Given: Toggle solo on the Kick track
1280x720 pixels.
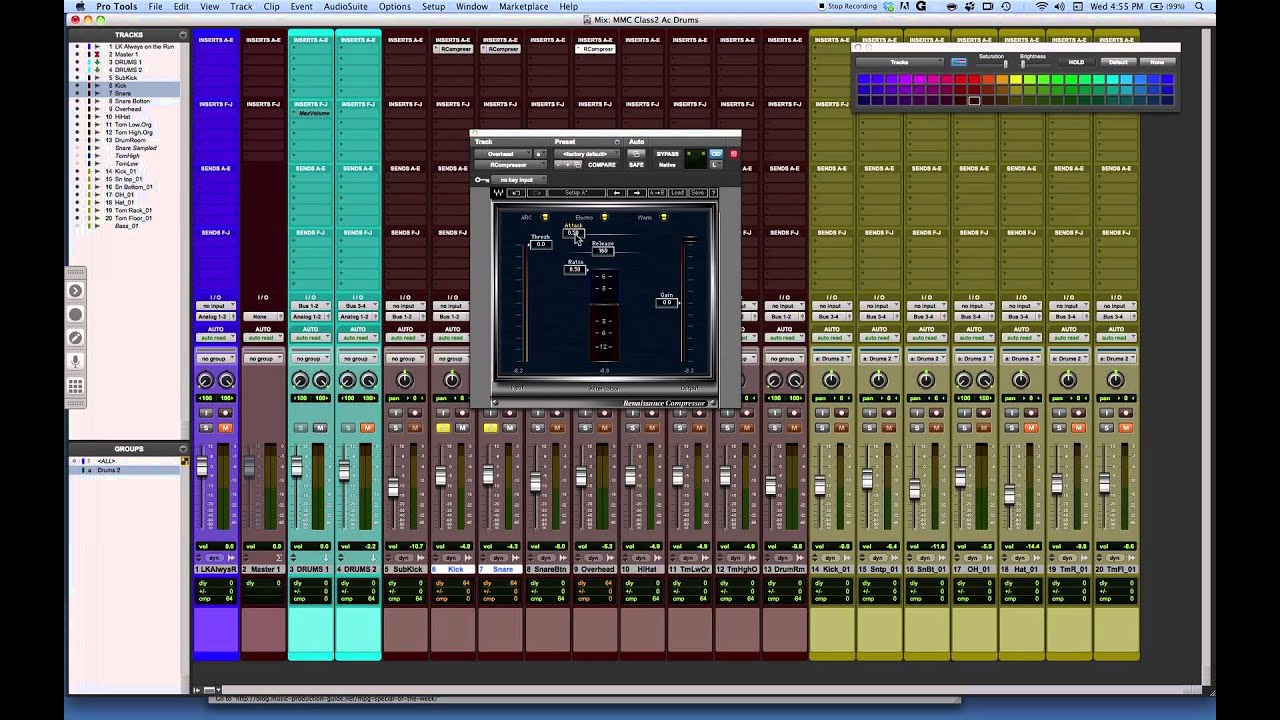Looking at the screenshot, I should click(443, 428).
